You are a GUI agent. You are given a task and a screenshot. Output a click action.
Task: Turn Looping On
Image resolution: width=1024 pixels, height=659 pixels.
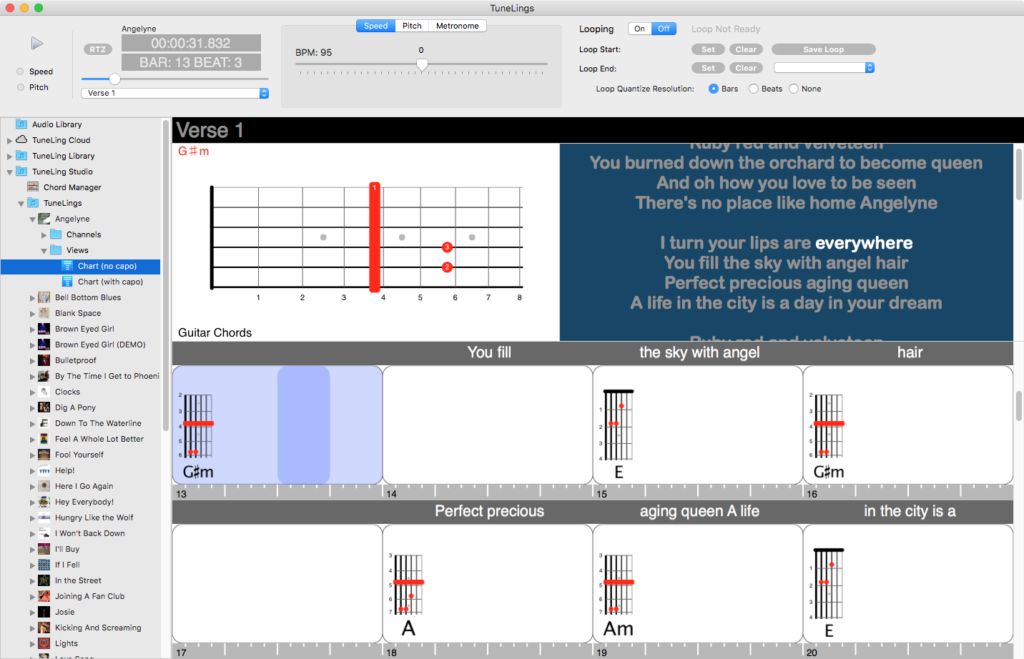tap(640, 29)
